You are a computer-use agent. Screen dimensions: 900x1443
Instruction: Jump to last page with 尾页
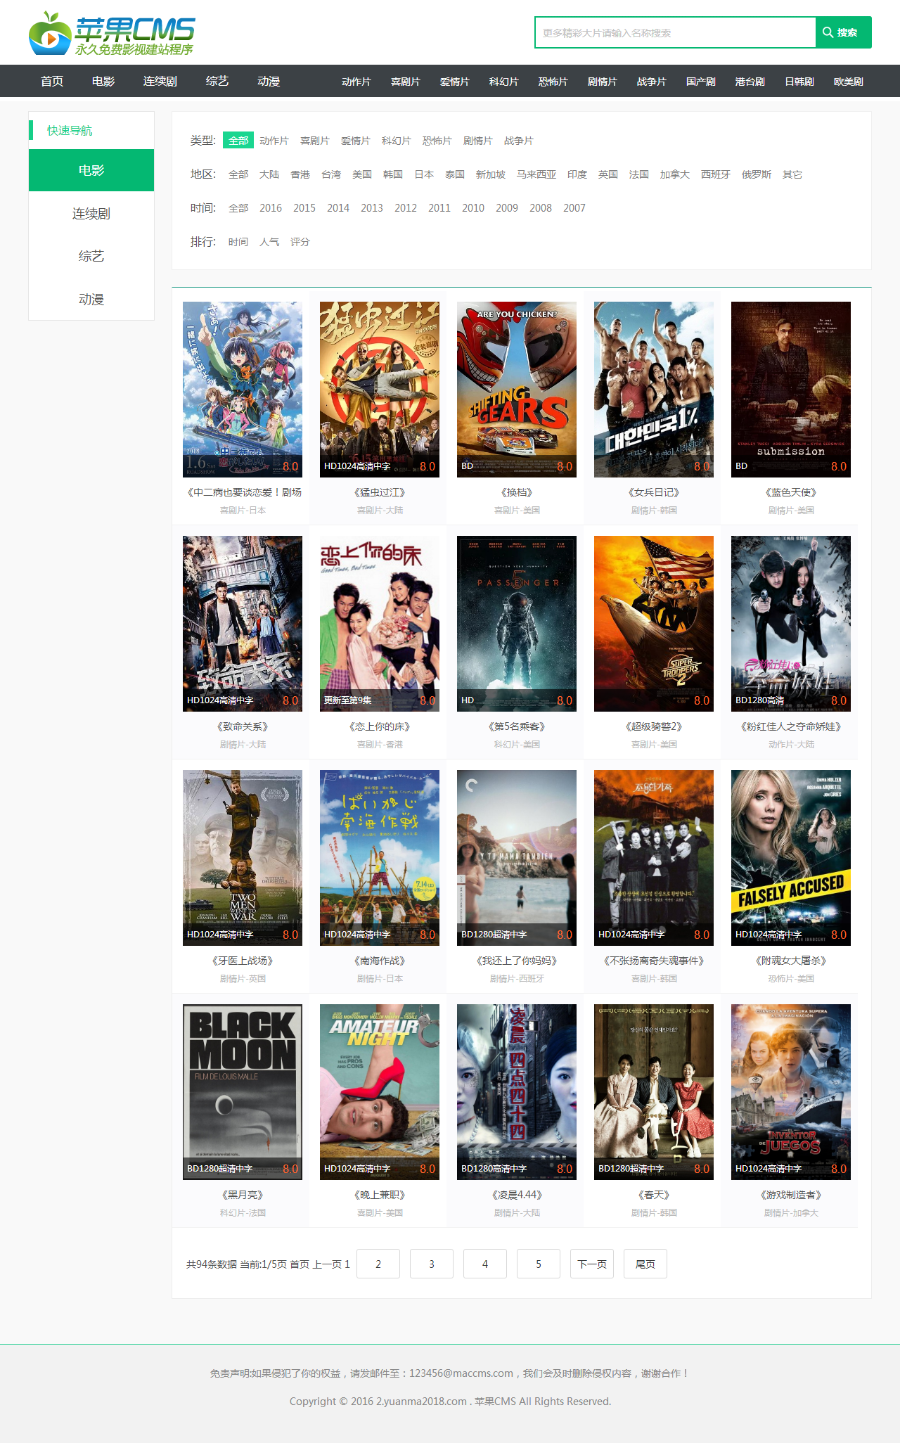pyautogui.click(x=645, y=1264)
